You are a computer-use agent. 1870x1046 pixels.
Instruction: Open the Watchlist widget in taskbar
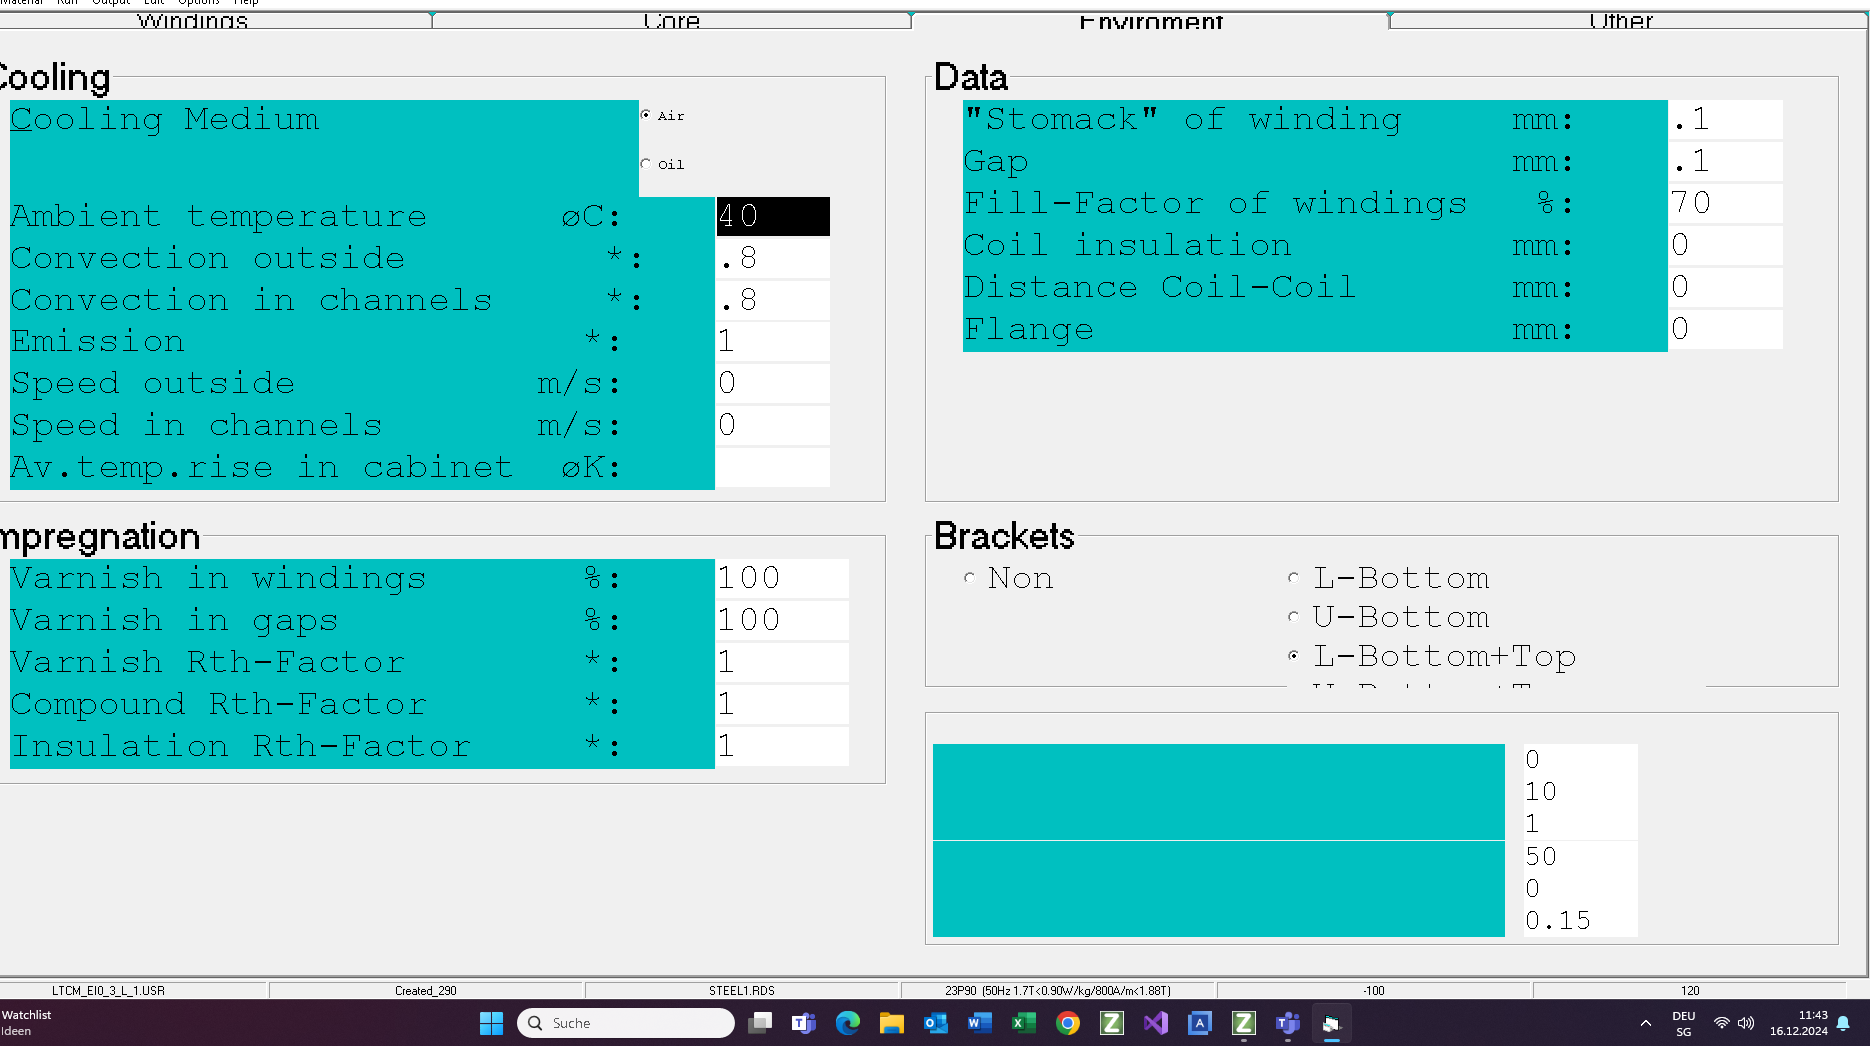(28, 1023)
